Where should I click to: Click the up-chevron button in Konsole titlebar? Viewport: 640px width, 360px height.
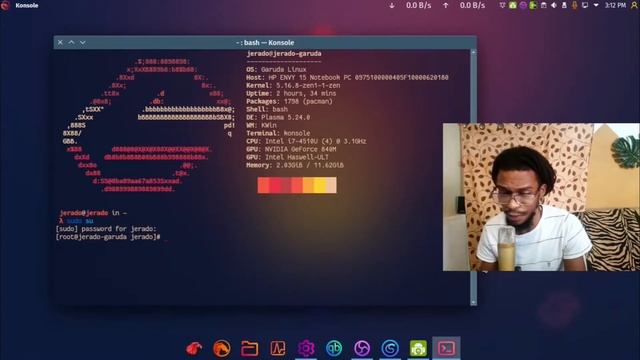pos(71,42)
